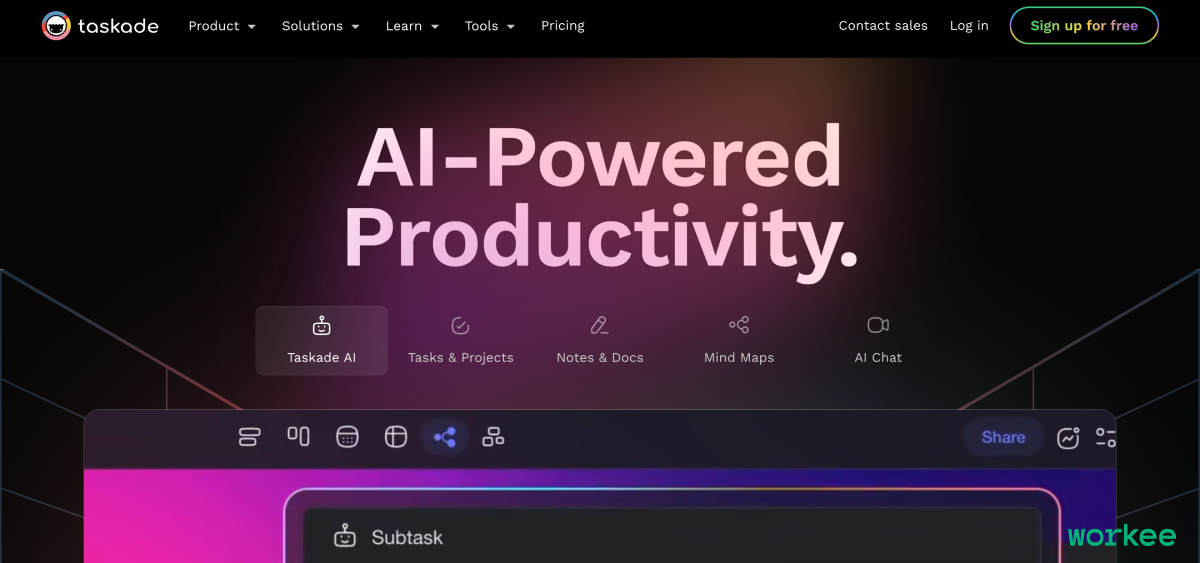The height and width of the screenshot is (563, 1200).
Task: Select the org chart view icon
Action: (x=493, y=437)
